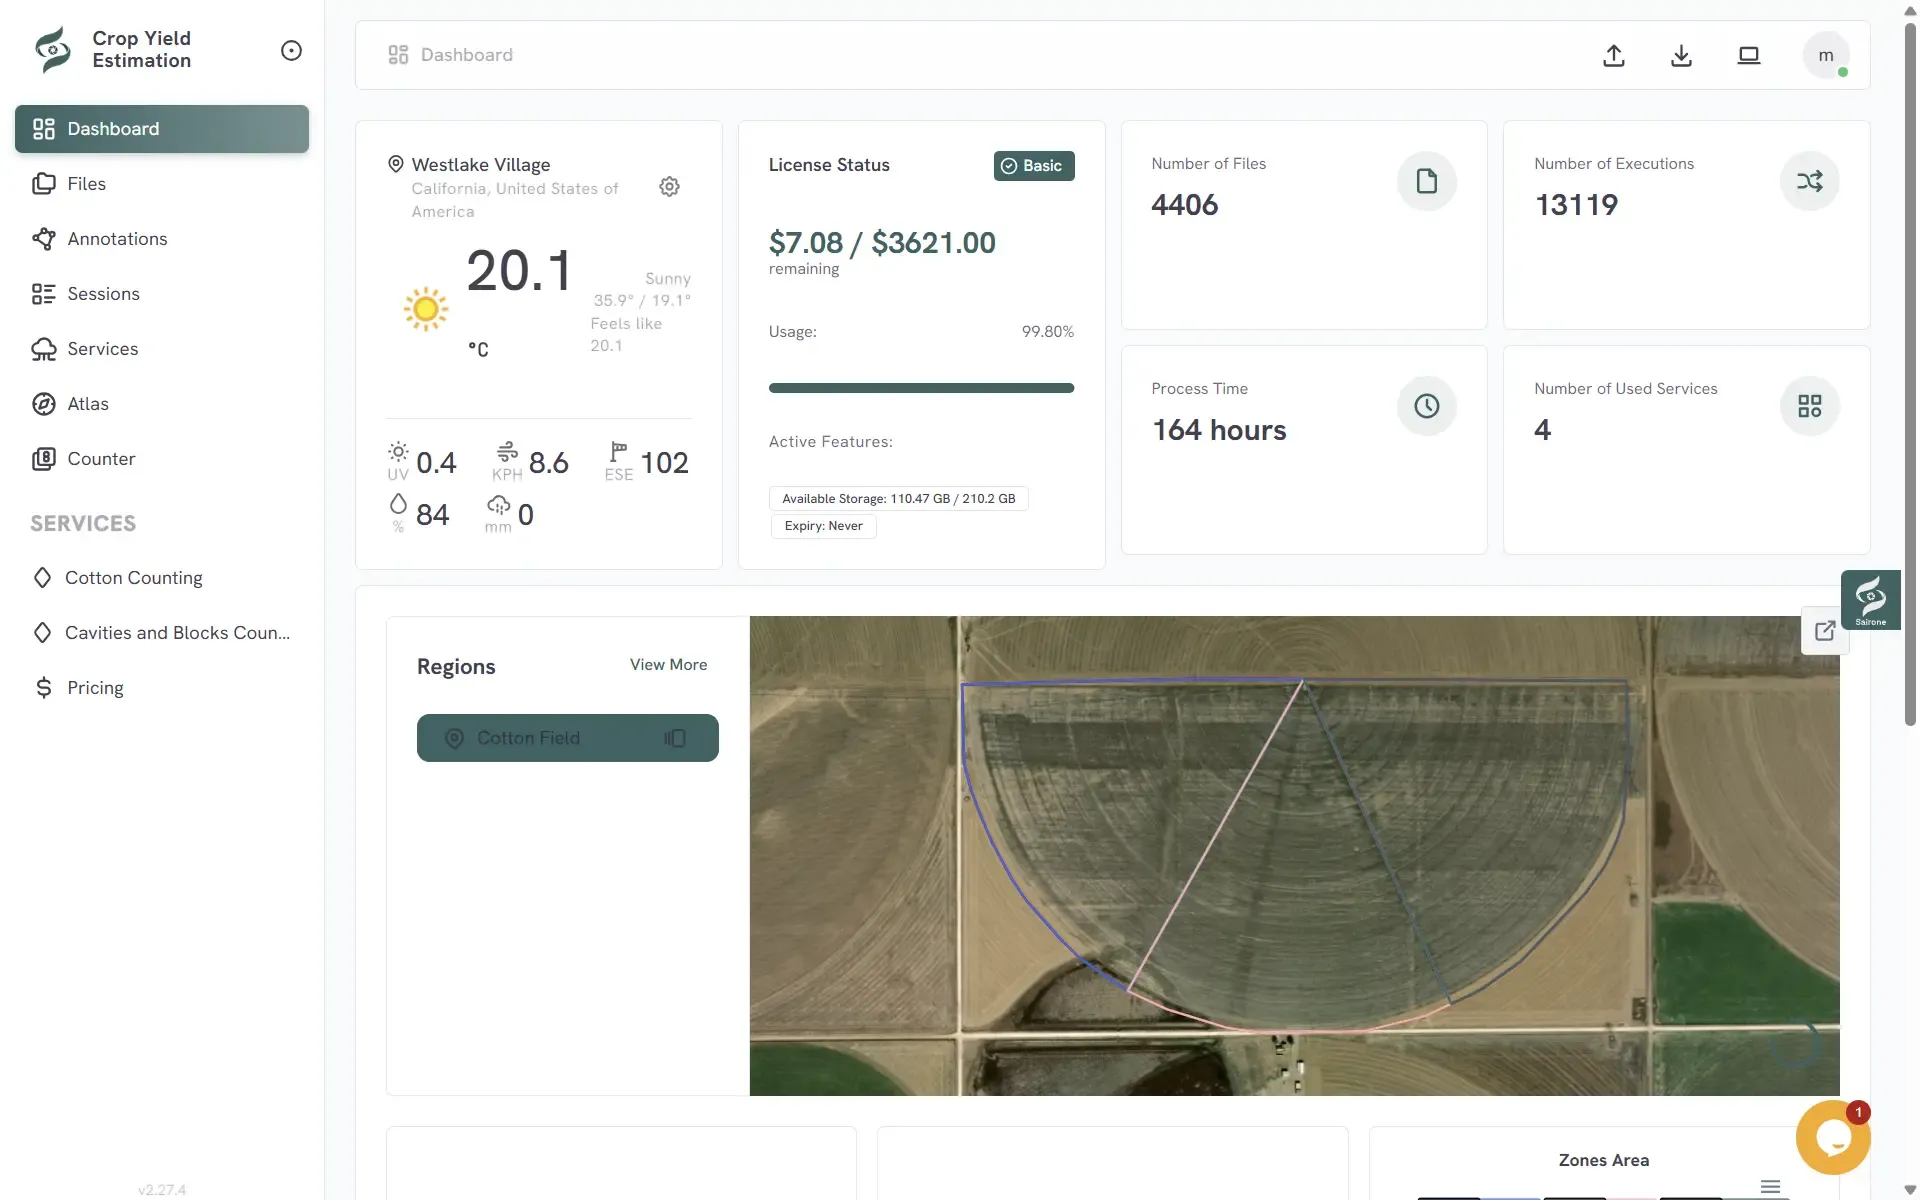Click the Dashboard breadcrumb icon
1920x1200 pixels.
tap(398, 55)
